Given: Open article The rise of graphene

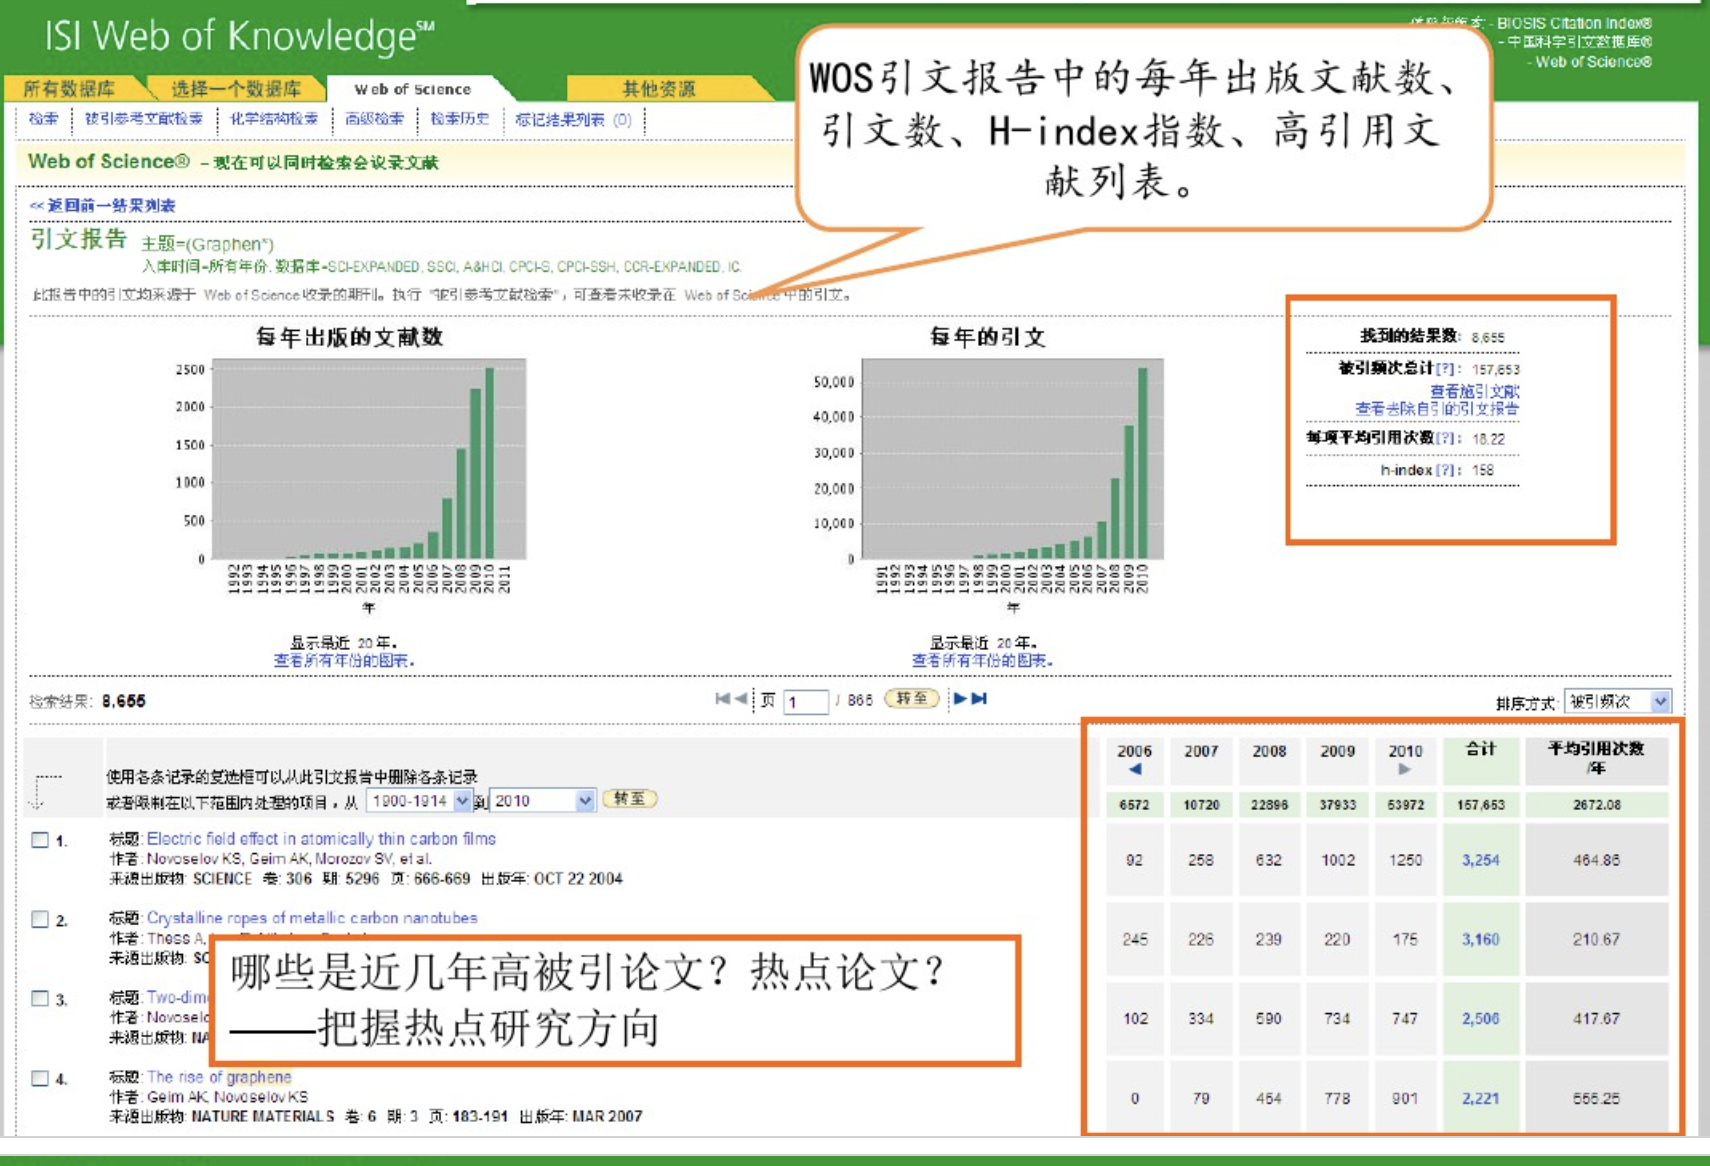Looking at the screenshot, I should point(219,1077).
